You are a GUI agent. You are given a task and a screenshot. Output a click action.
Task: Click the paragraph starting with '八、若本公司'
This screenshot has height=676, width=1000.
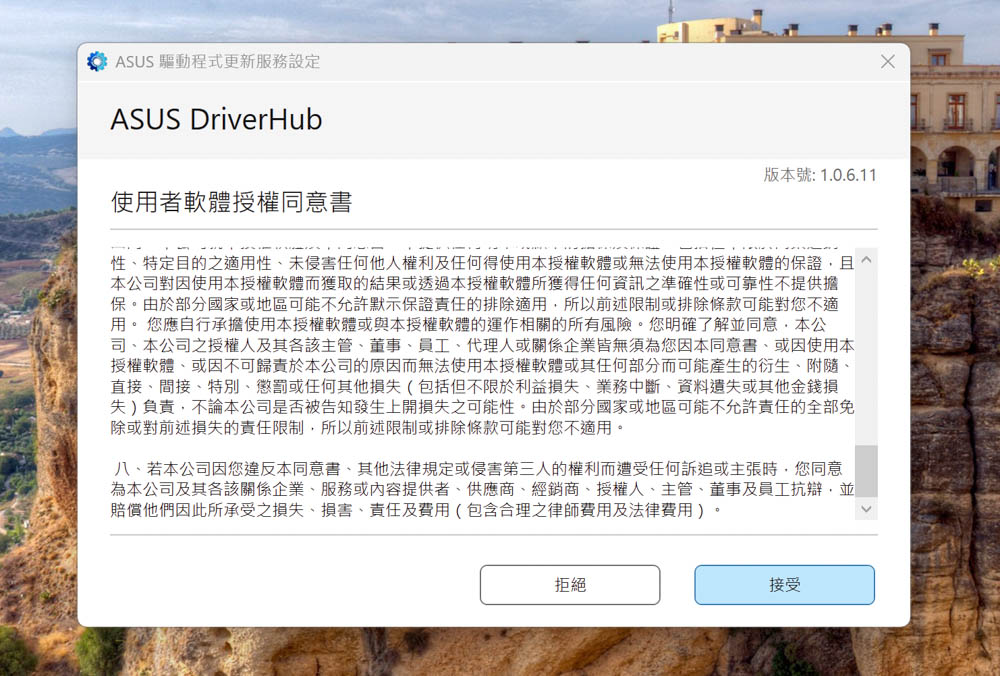tap(476, 469)
